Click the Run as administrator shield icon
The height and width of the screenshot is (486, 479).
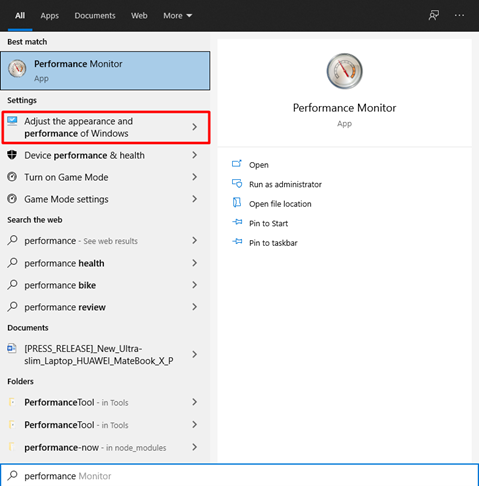237,184
